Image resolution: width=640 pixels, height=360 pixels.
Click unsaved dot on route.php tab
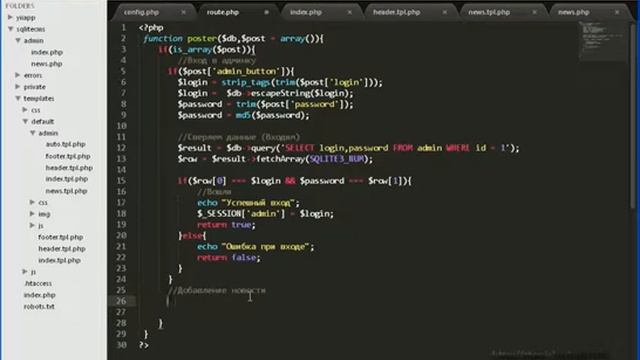267,12
